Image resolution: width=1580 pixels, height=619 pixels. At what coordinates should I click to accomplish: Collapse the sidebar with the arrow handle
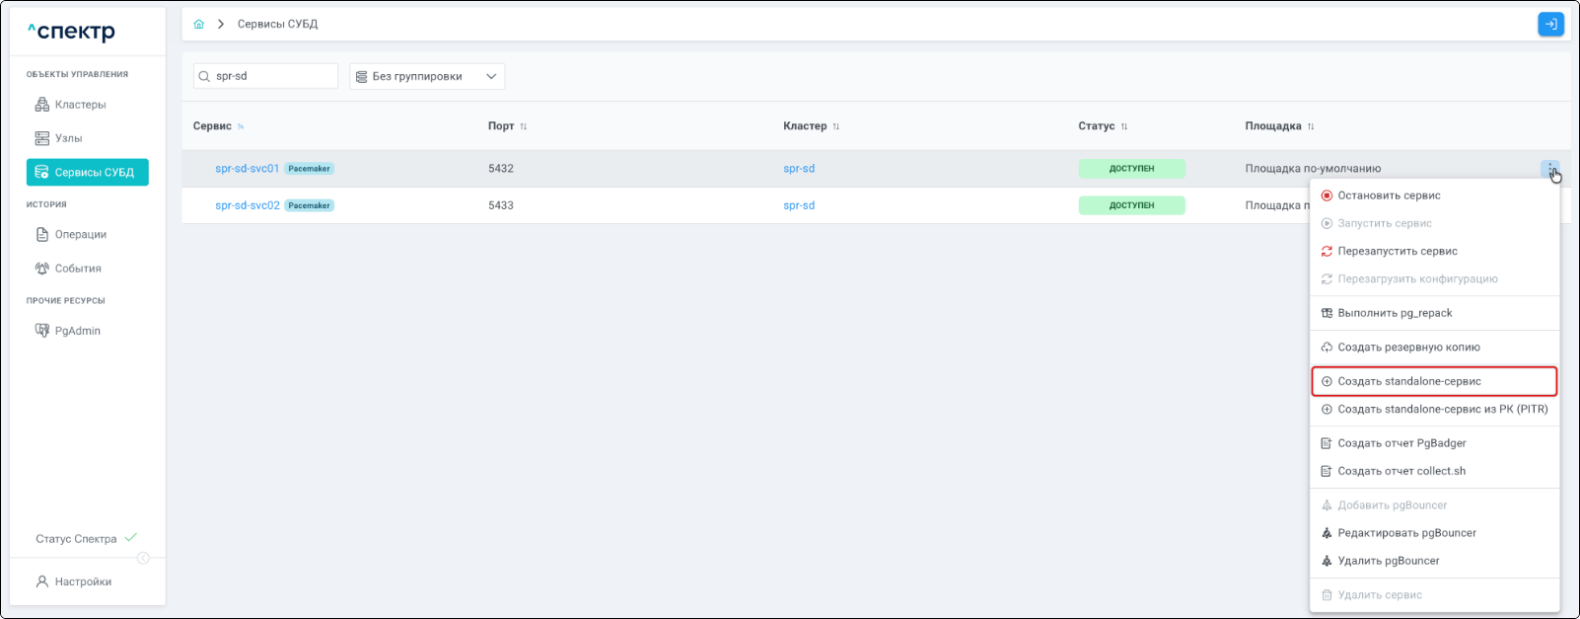[143, 558]
